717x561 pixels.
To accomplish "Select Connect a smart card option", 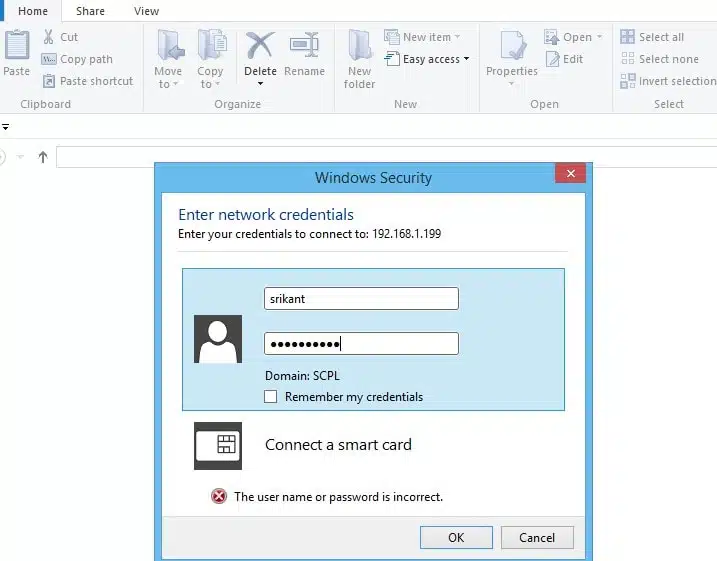I will tap(338, 445).
